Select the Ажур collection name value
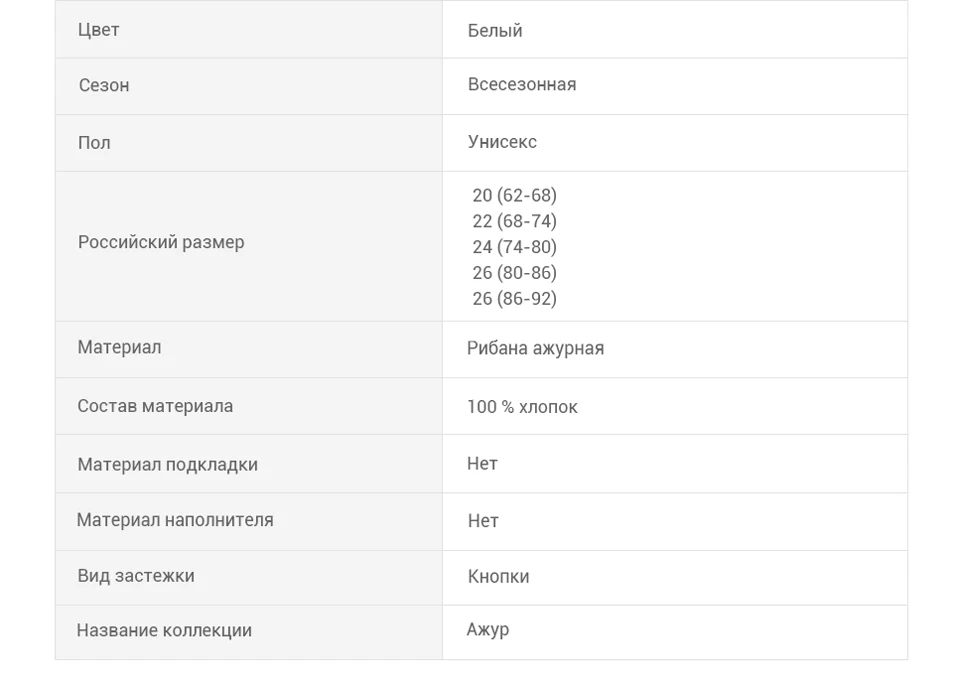 [487, 630]
